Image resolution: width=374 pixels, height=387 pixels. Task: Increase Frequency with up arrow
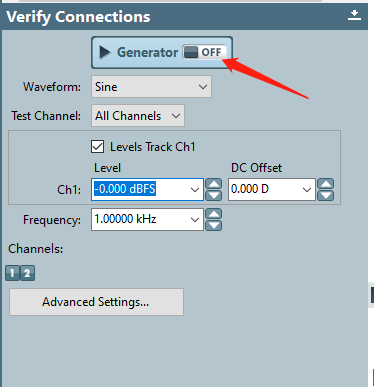[x=214, y=214]
